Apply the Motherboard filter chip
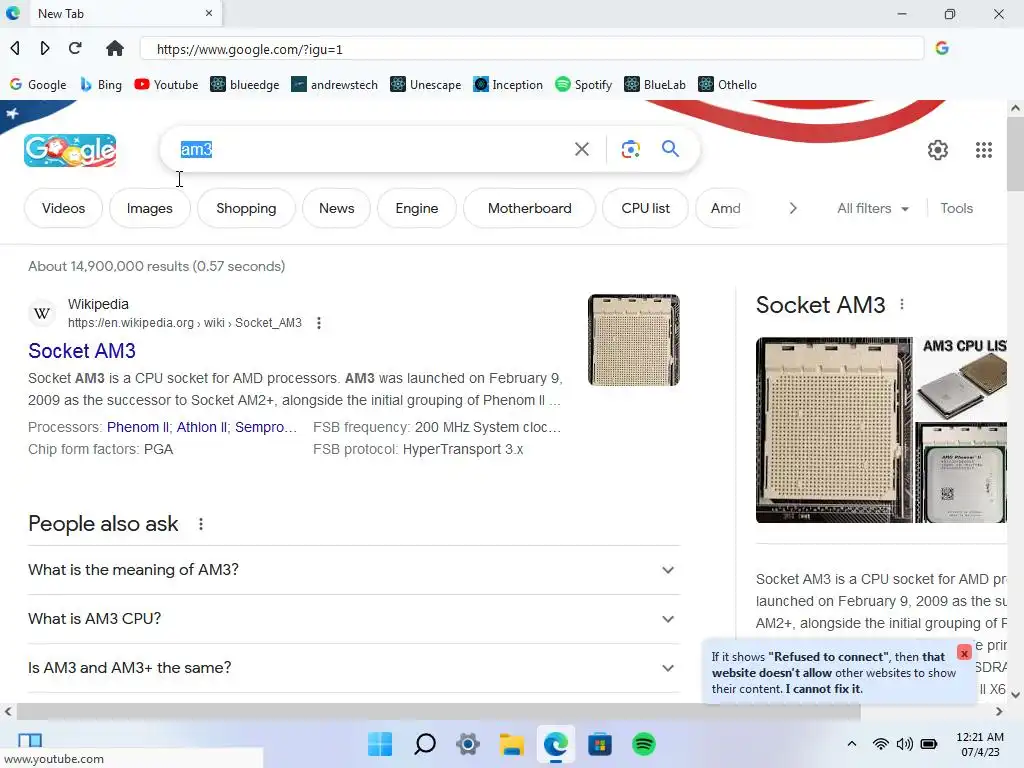 coord(530,208)
